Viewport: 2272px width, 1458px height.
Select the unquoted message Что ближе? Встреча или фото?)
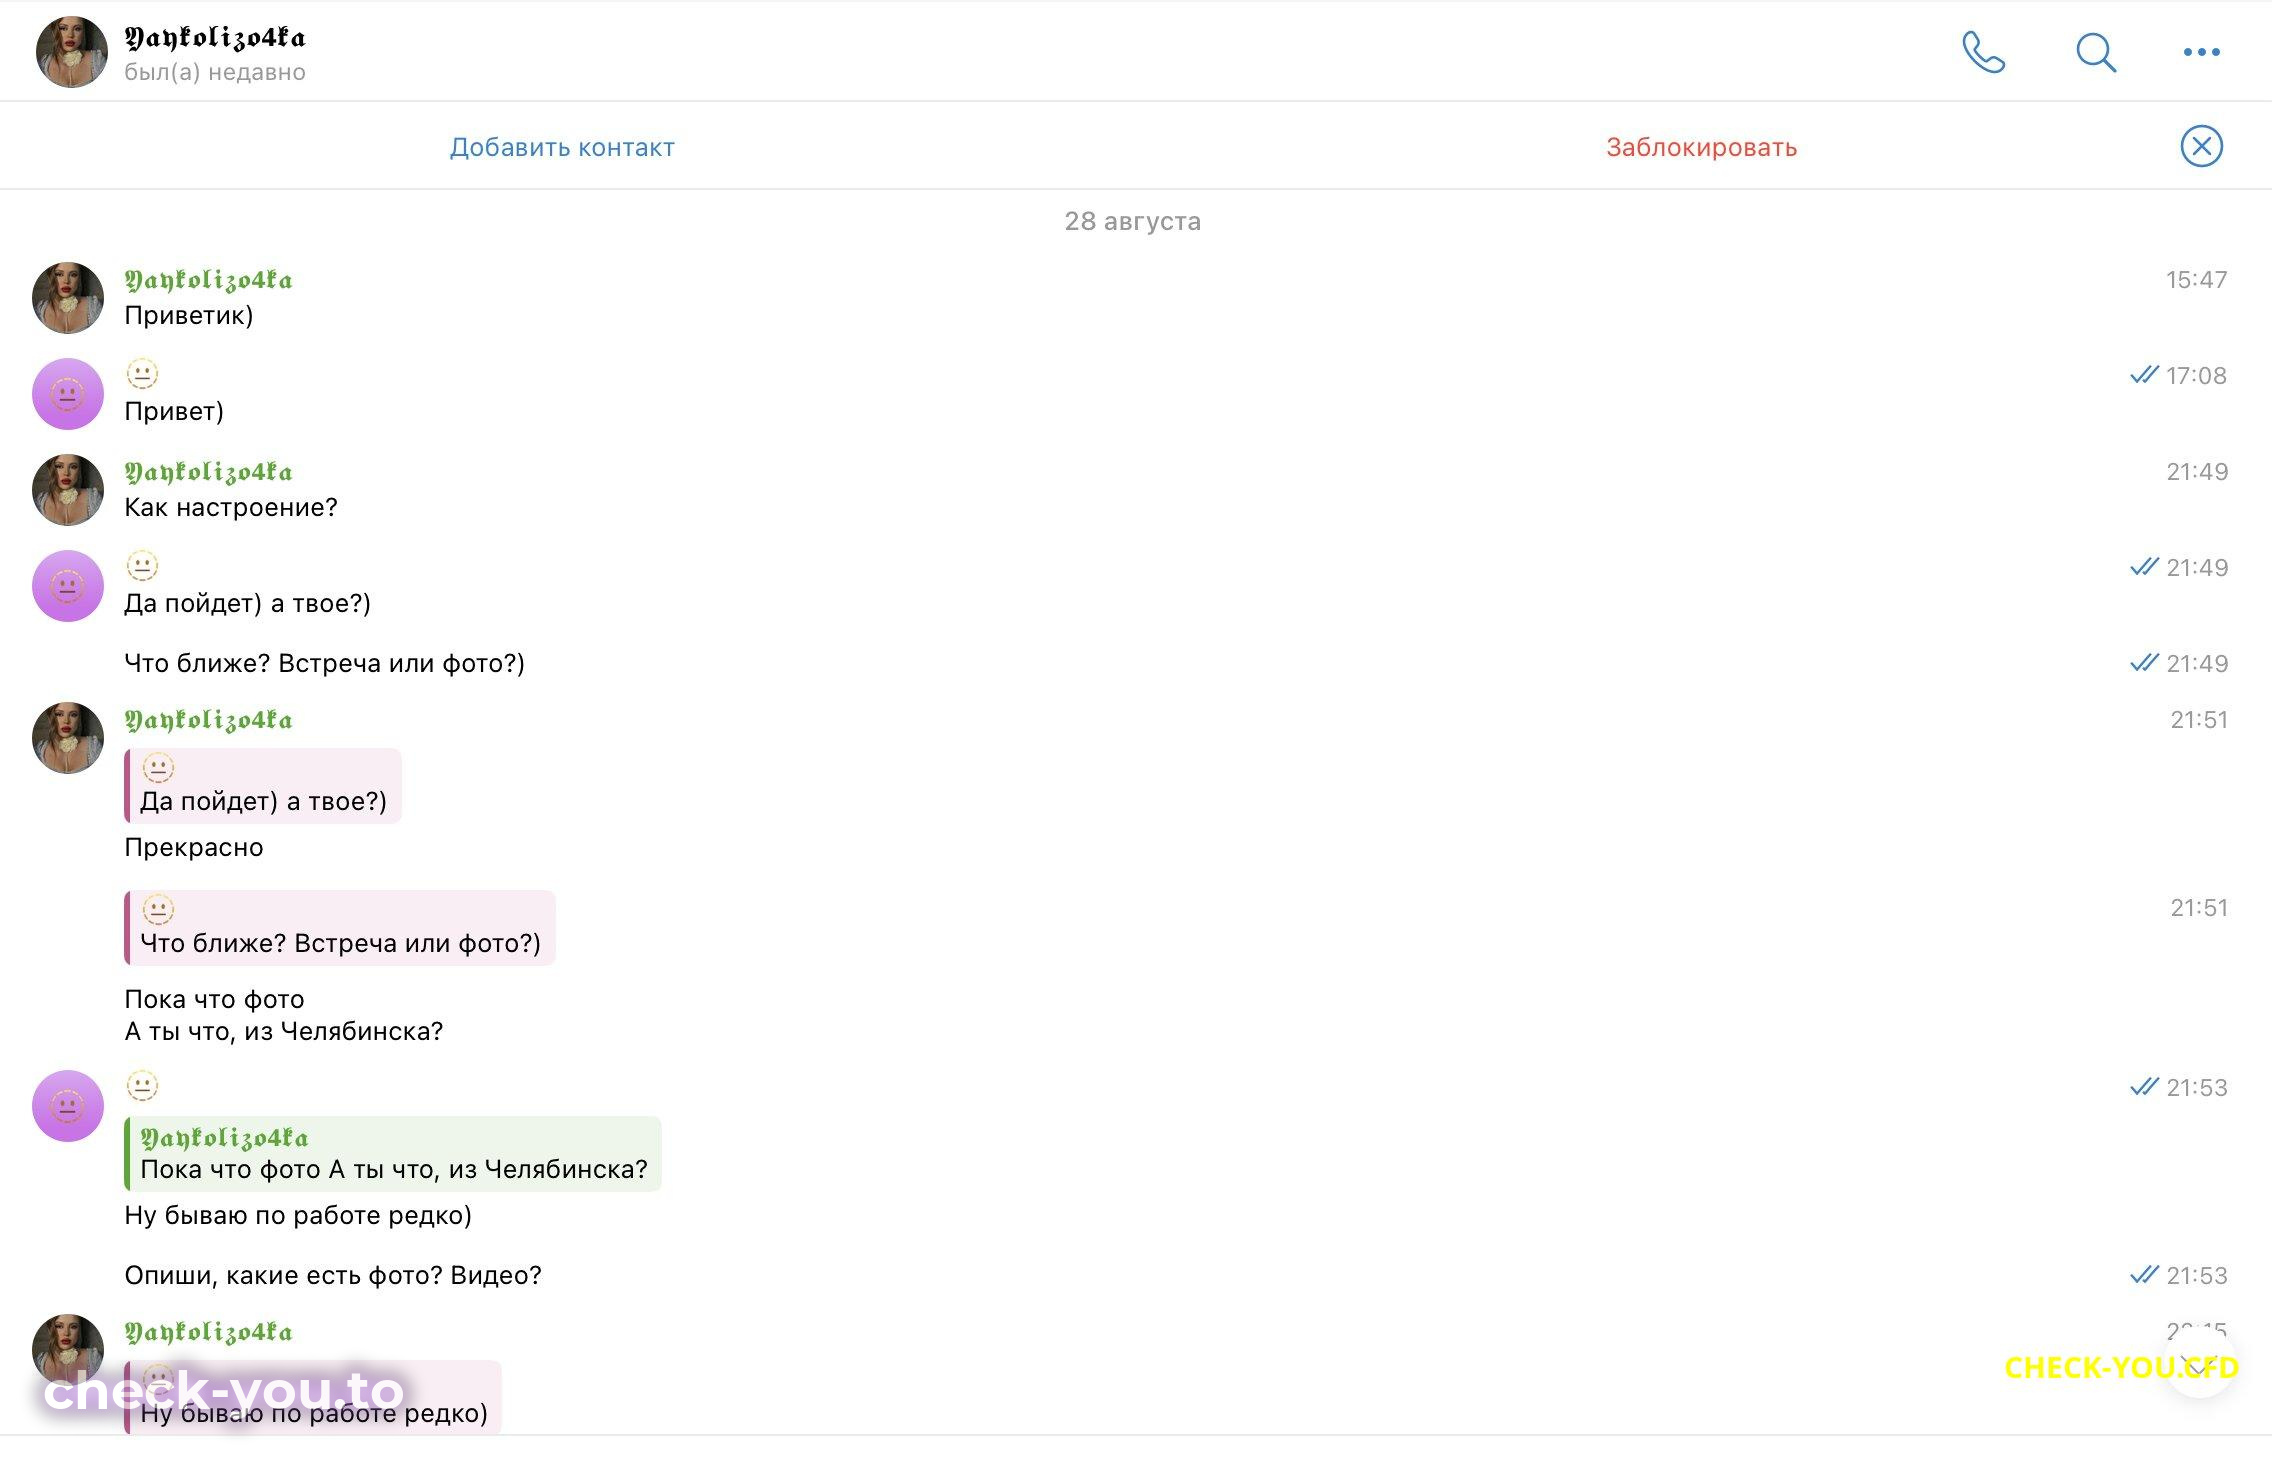click(324, 663)
